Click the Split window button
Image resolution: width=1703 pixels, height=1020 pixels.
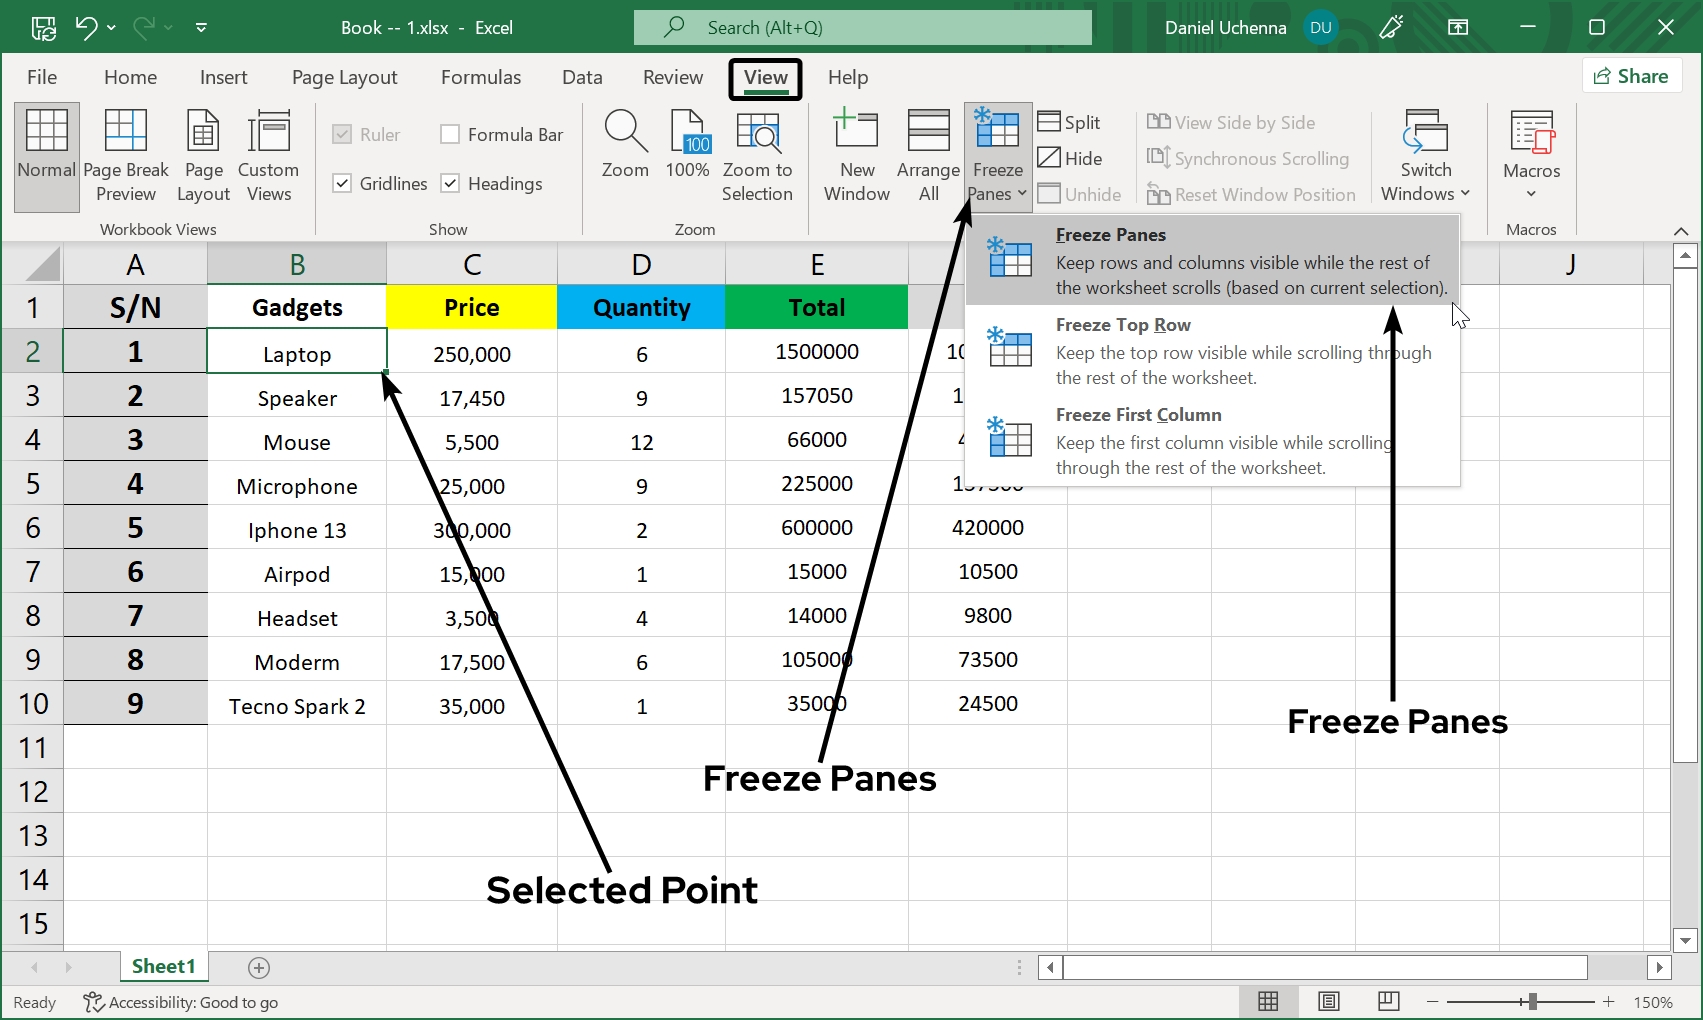coord(1069,122)
